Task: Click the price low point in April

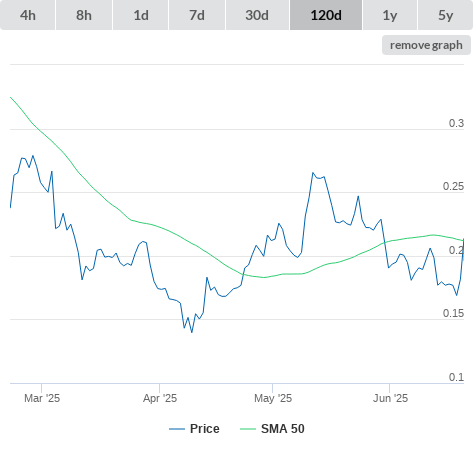Action: pyautogui.click(x=192, y=332)
